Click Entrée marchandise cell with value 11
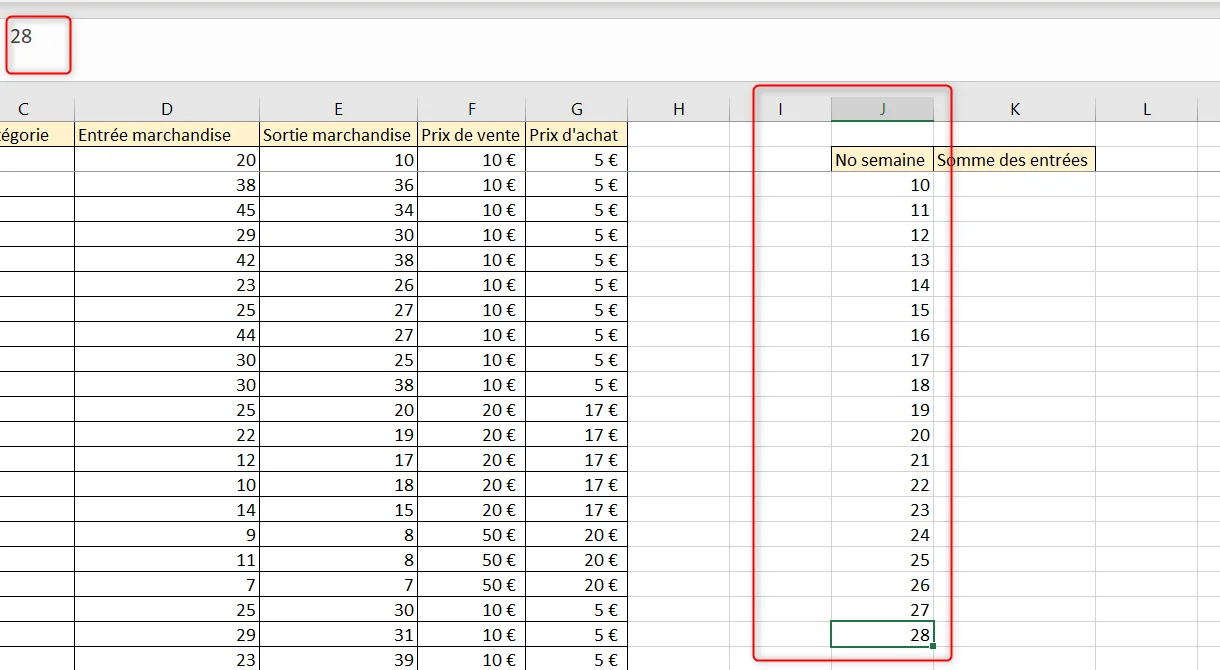The image size is (1220, 670). (x=167, y=560)
